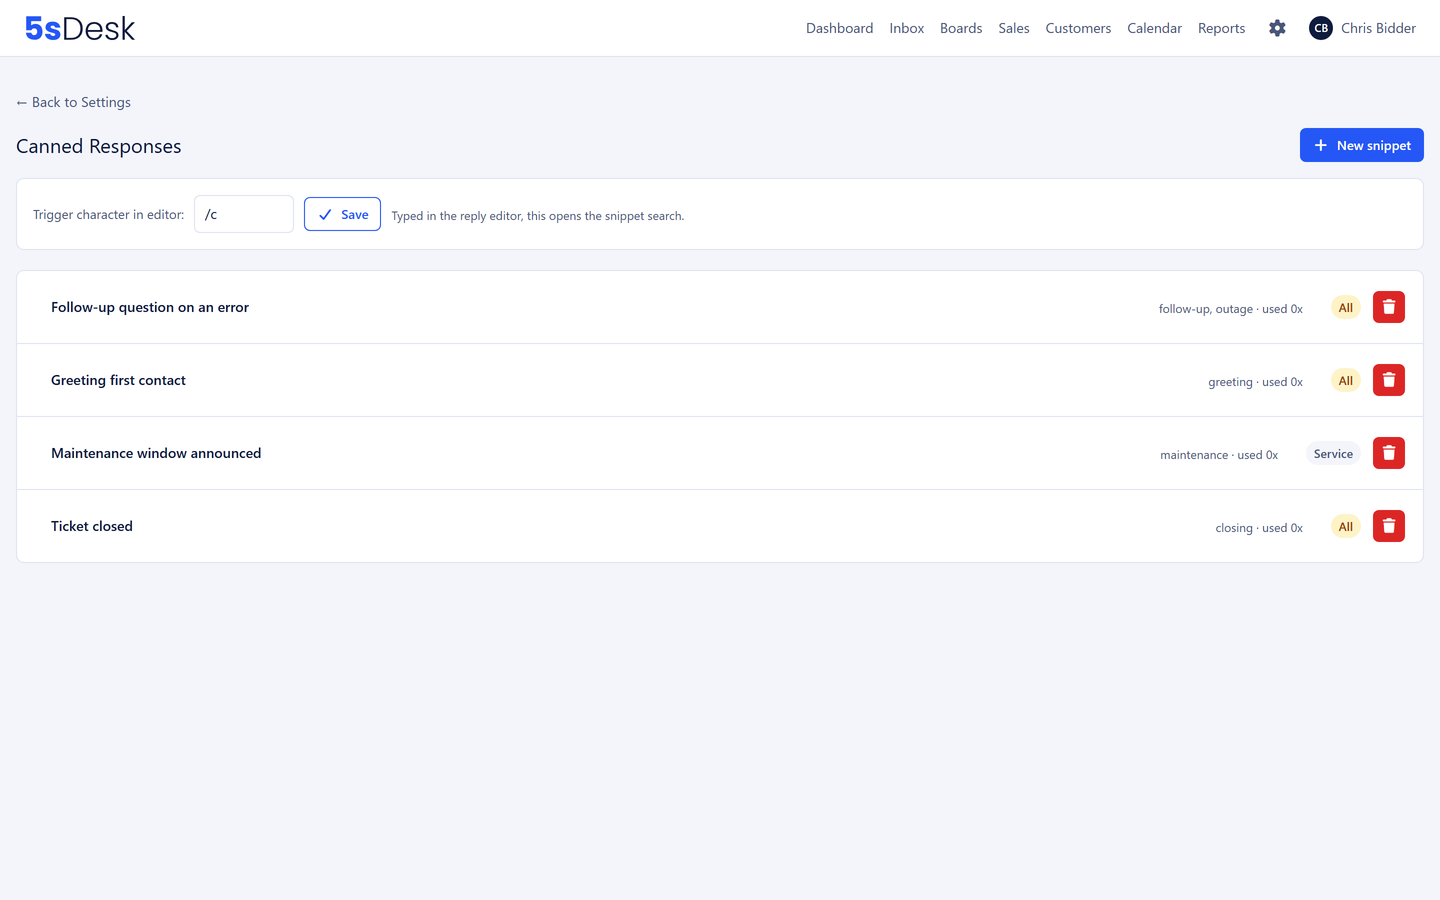Delete the Follow-up question on an error snippet
1440x900 pixels.
[x=1388, y=307]
